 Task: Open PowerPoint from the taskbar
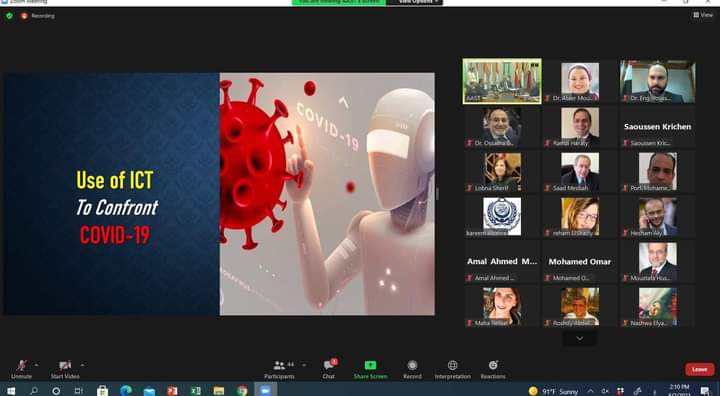(x=173, y=390)
